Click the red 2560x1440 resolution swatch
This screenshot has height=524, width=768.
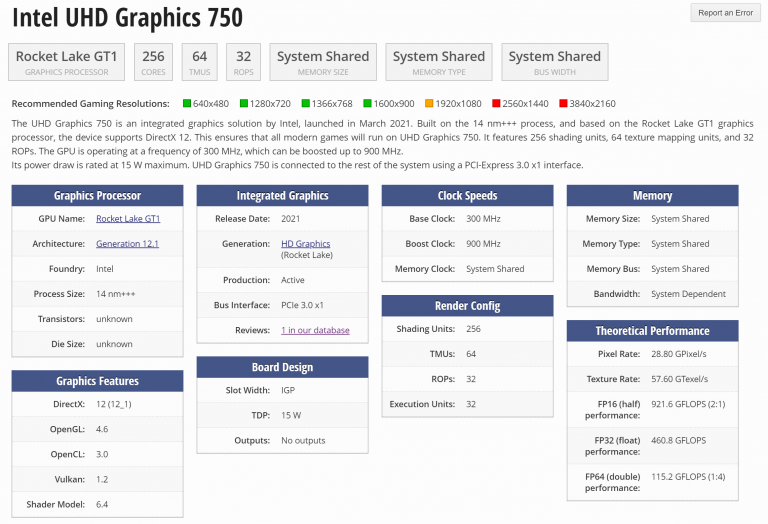click(x=496, y=103)
